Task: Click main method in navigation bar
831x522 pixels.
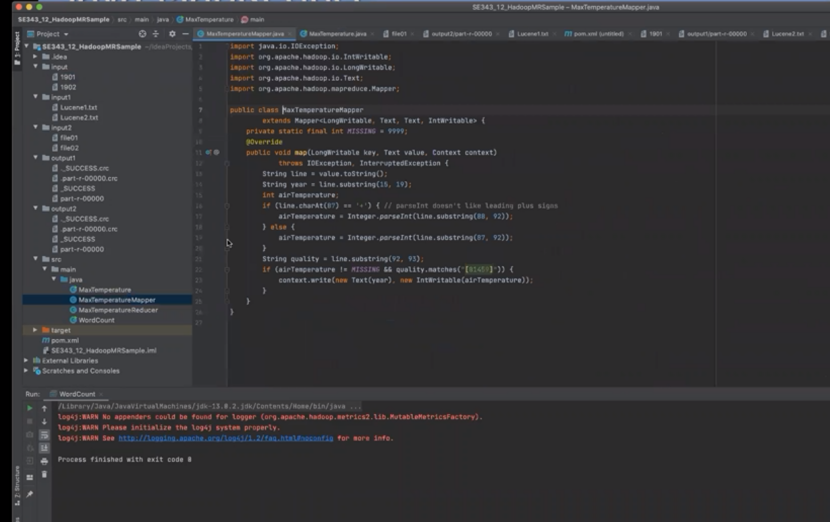Action: coord(253,20)
